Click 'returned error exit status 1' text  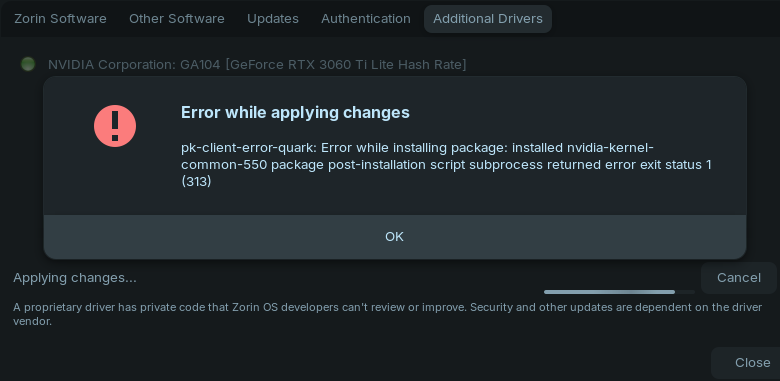[x=629, y=165]
